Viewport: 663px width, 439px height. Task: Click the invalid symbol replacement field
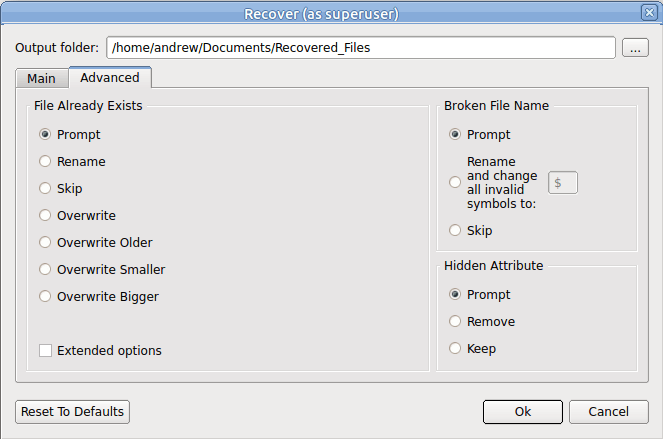coord(562,183)
